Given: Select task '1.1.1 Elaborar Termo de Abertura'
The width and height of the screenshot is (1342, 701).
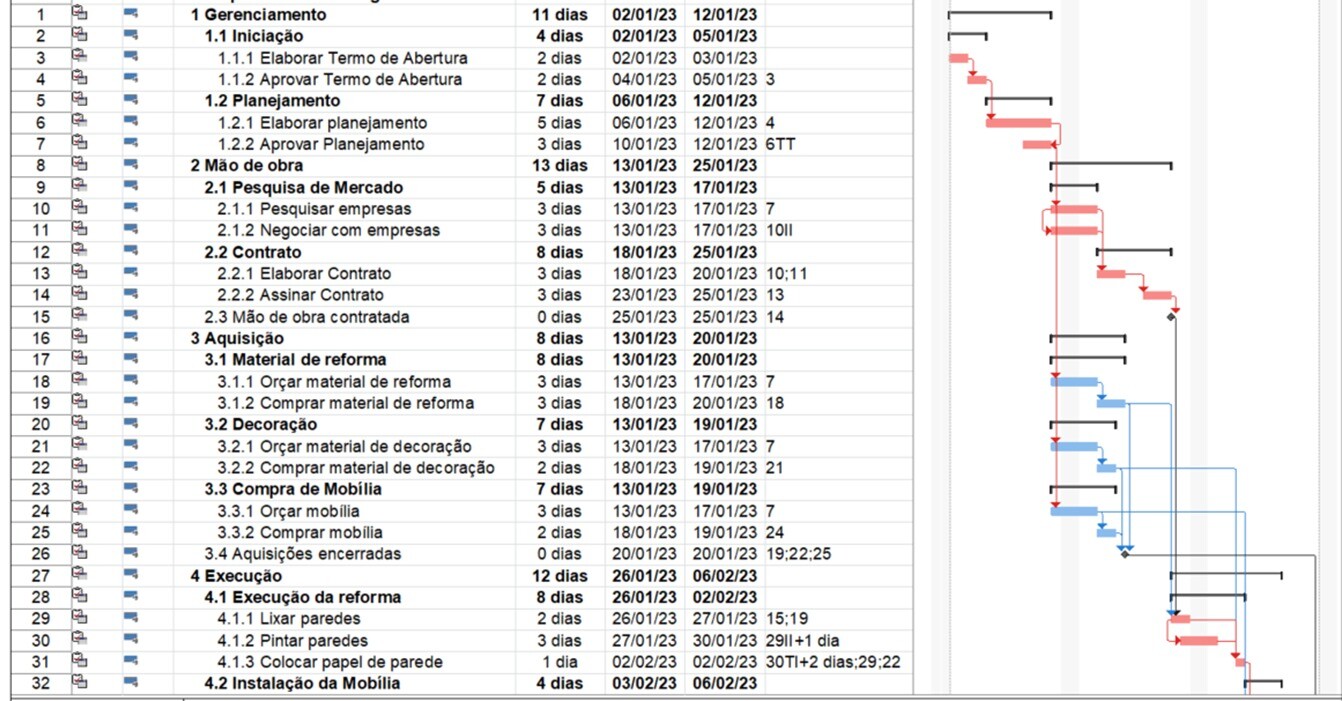Looking at the screenshot, I should point(343,58).
